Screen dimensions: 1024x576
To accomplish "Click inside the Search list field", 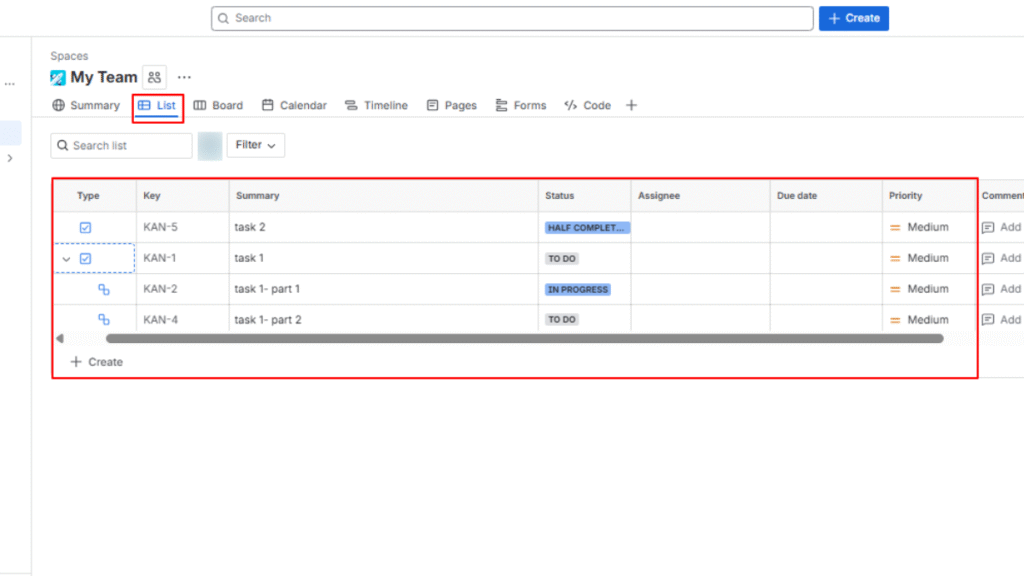I will 125,145.
